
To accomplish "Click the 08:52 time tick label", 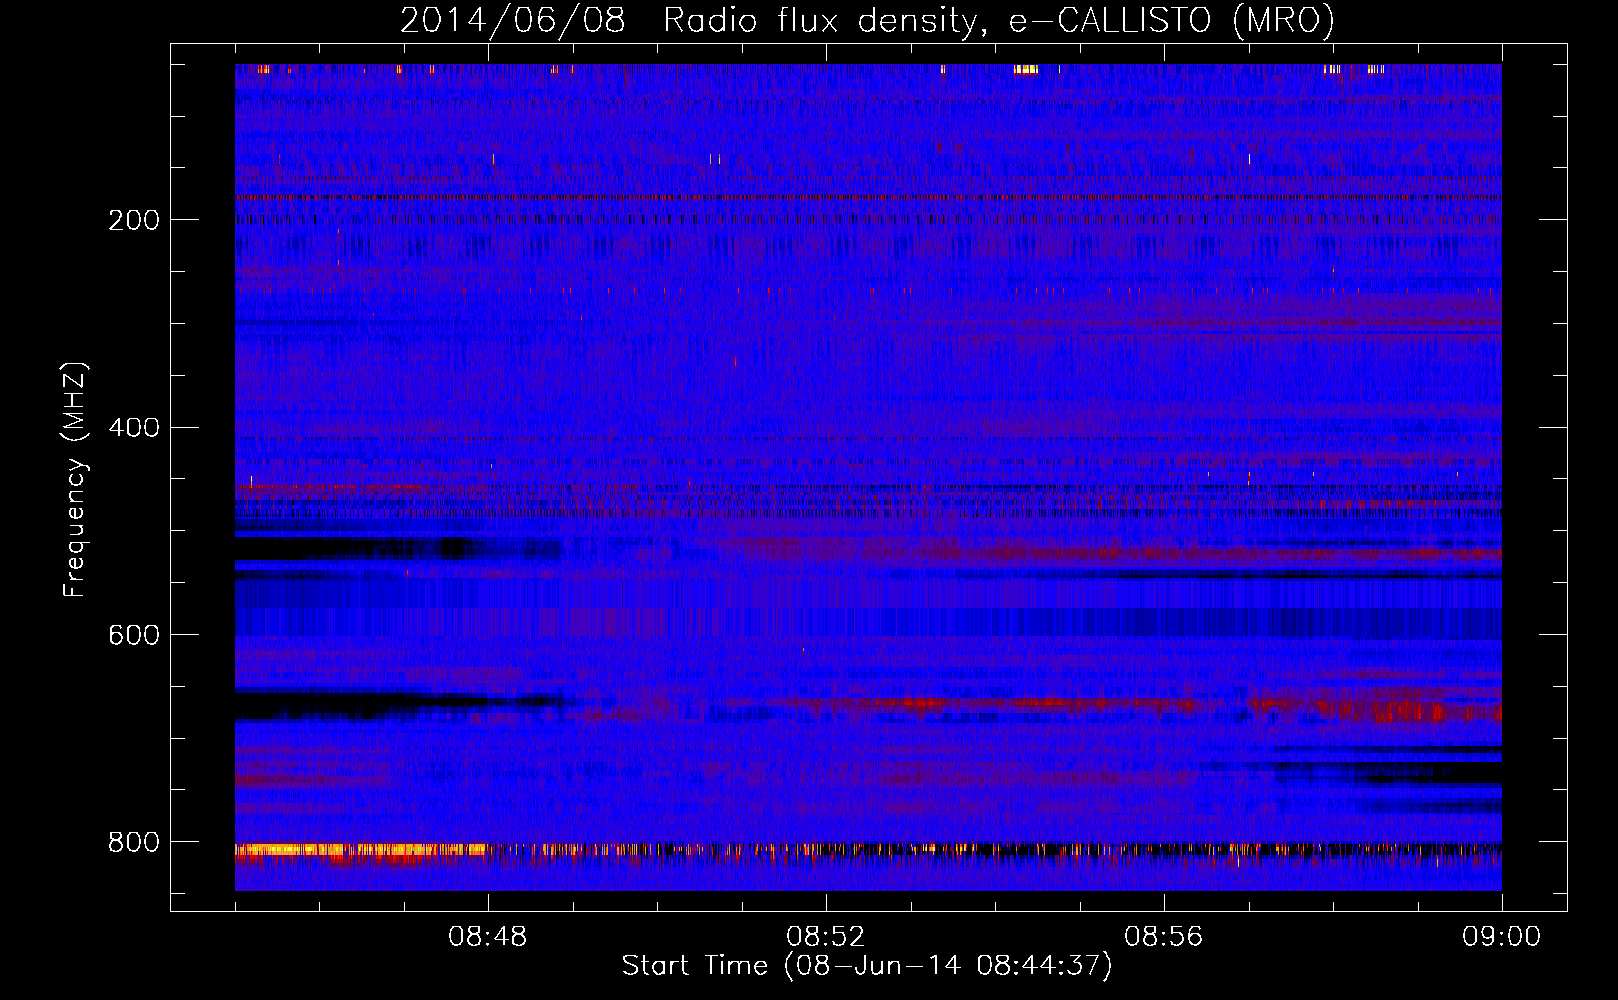I will coord(825,937).
